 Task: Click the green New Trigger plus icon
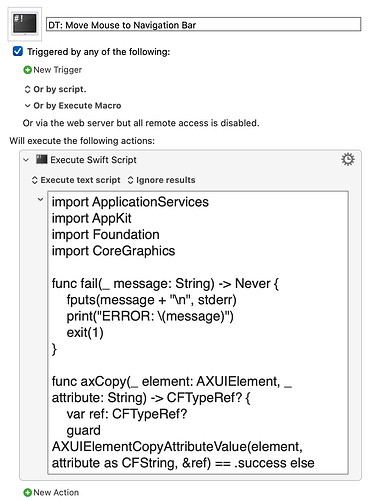pos(27,70)
